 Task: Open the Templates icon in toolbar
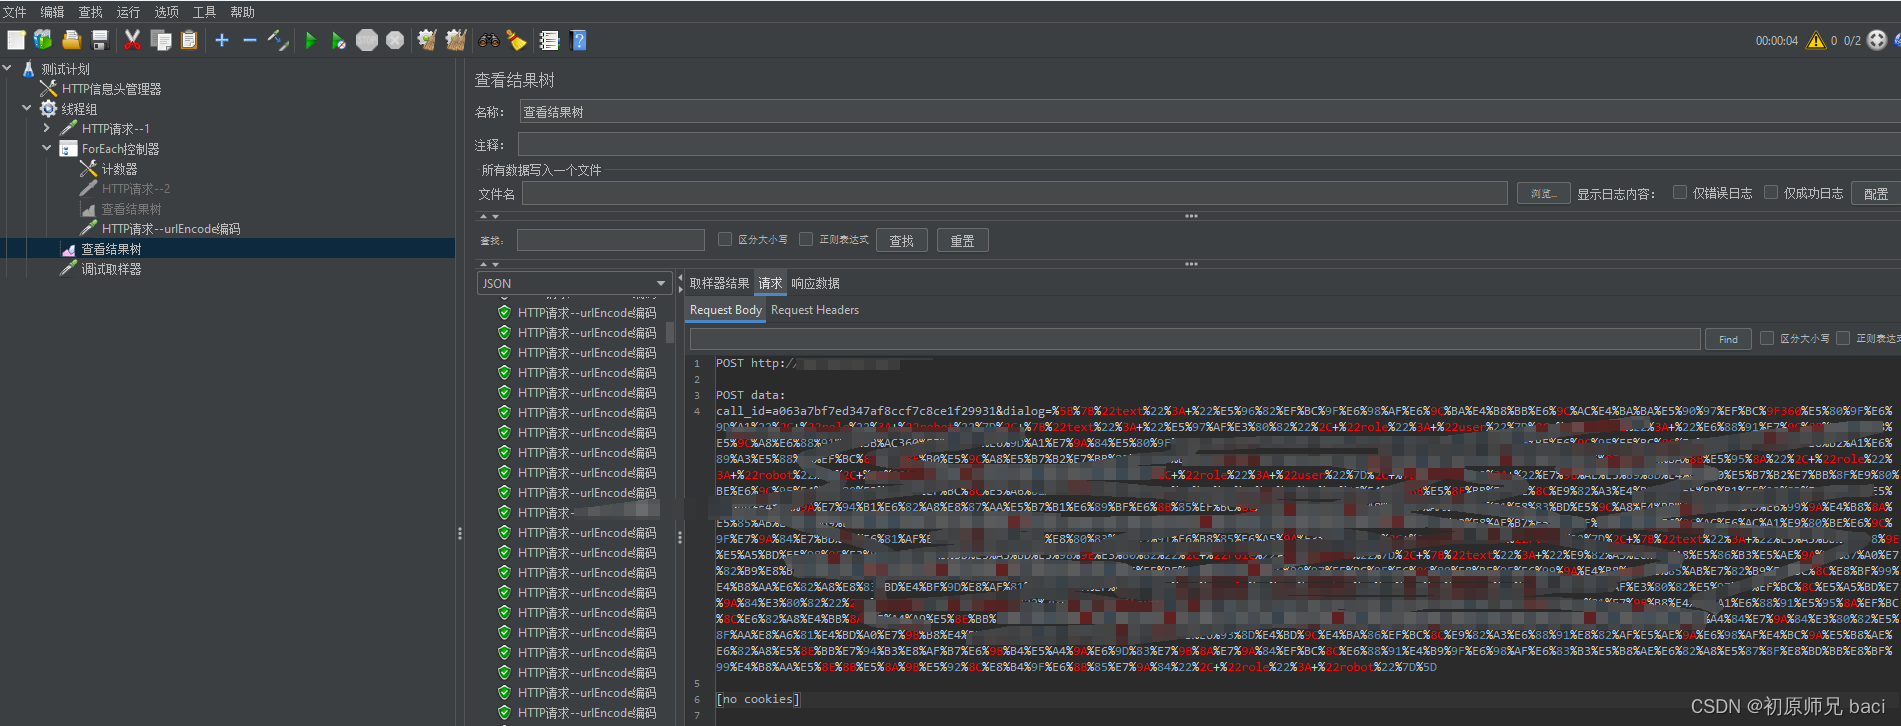pyautogui.click(x=43, y=40)
